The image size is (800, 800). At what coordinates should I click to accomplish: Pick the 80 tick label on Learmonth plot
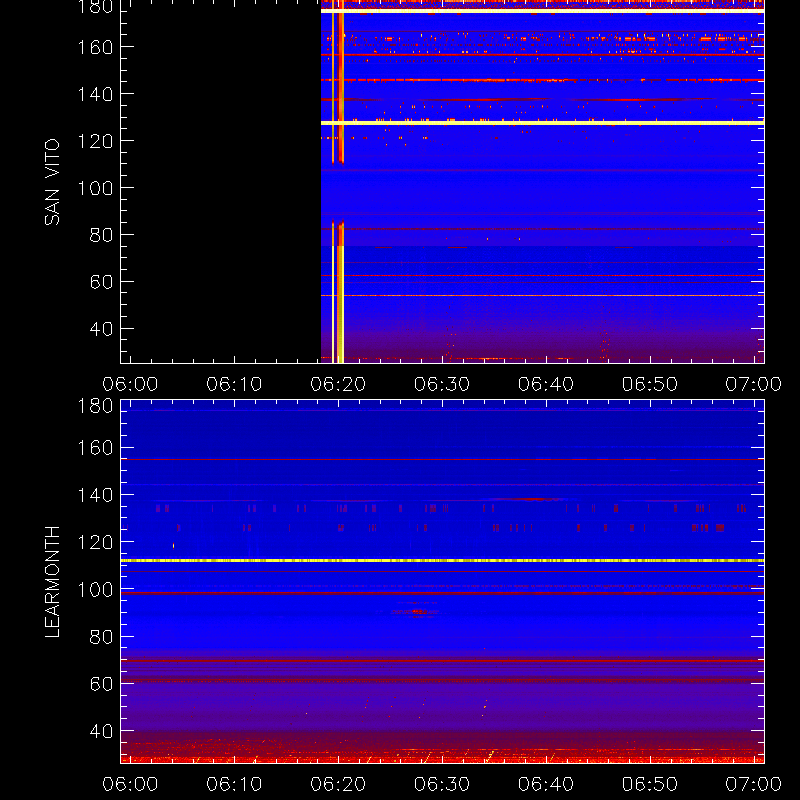click(x=101, y=637)
